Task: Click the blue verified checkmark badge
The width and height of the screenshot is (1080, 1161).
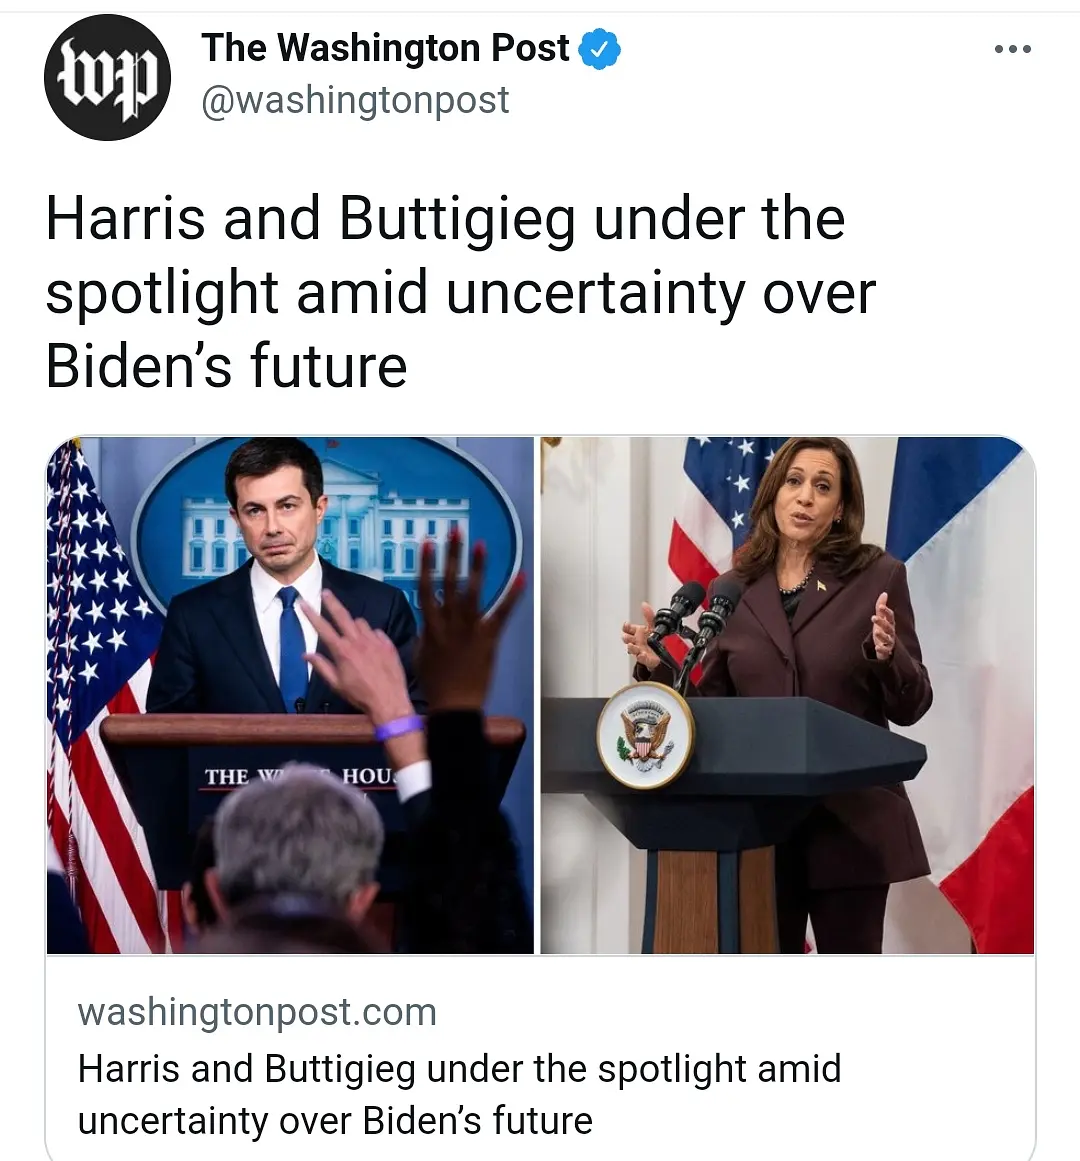Action: [599, 49]
